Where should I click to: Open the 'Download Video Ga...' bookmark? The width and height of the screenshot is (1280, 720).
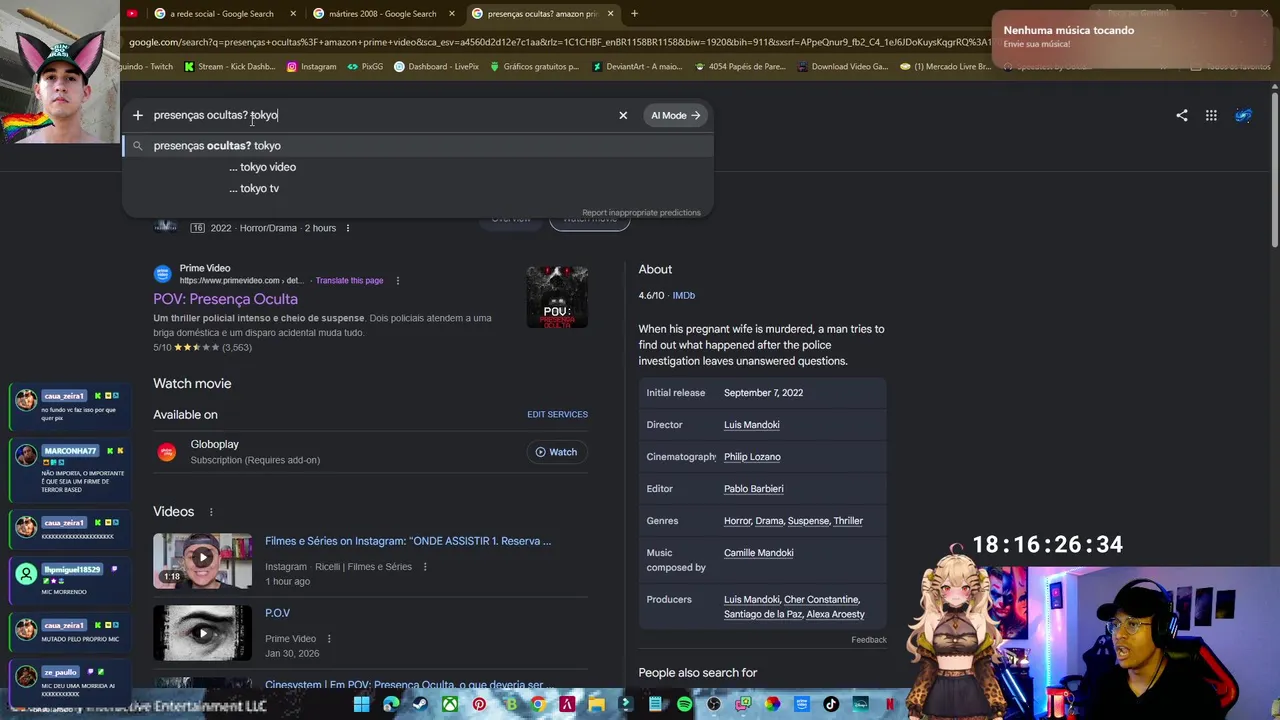coord(842,67)
